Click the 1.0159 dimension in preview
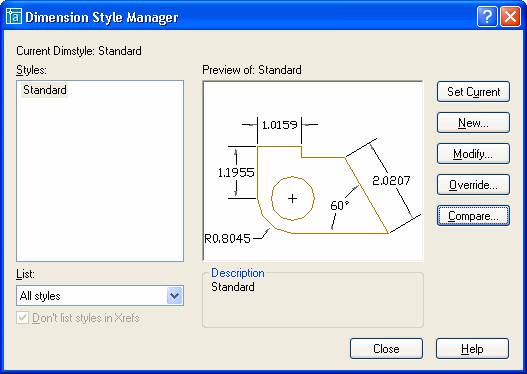This screenshot has width=527, height=374. (280, 125)
